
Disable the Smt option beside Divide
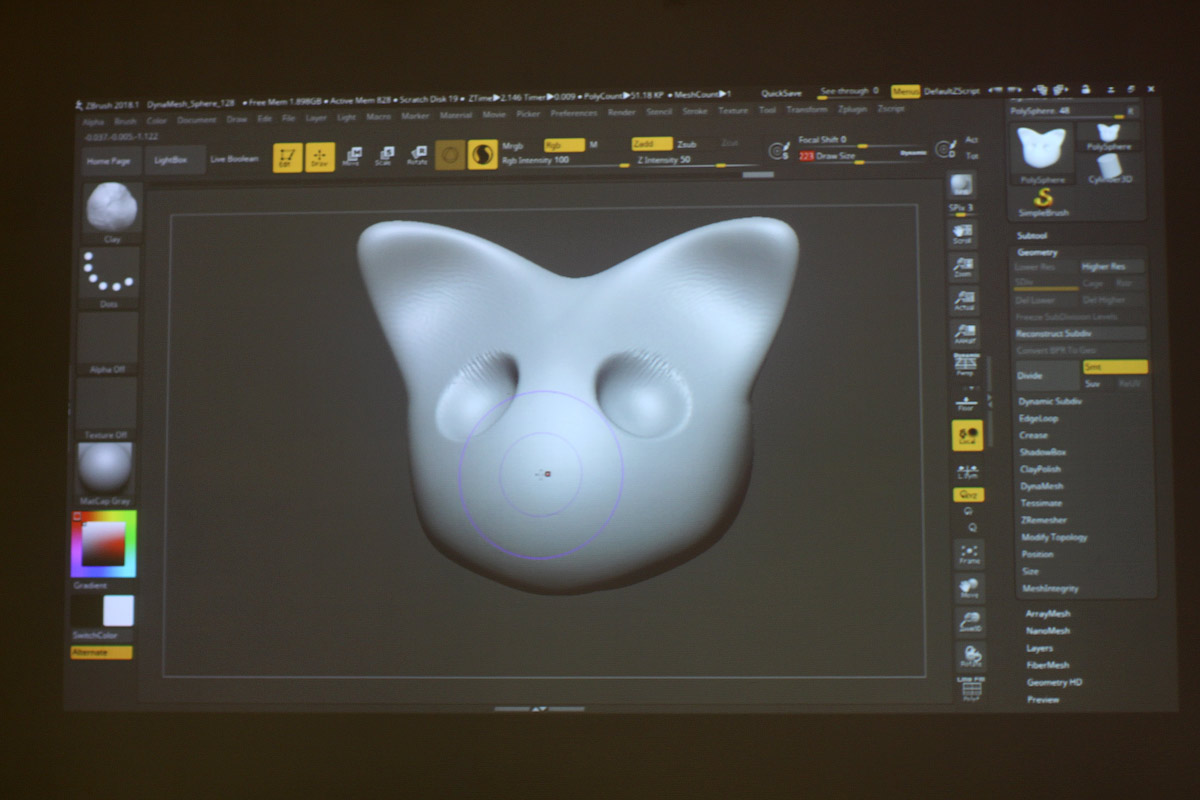click(1114, 367)
